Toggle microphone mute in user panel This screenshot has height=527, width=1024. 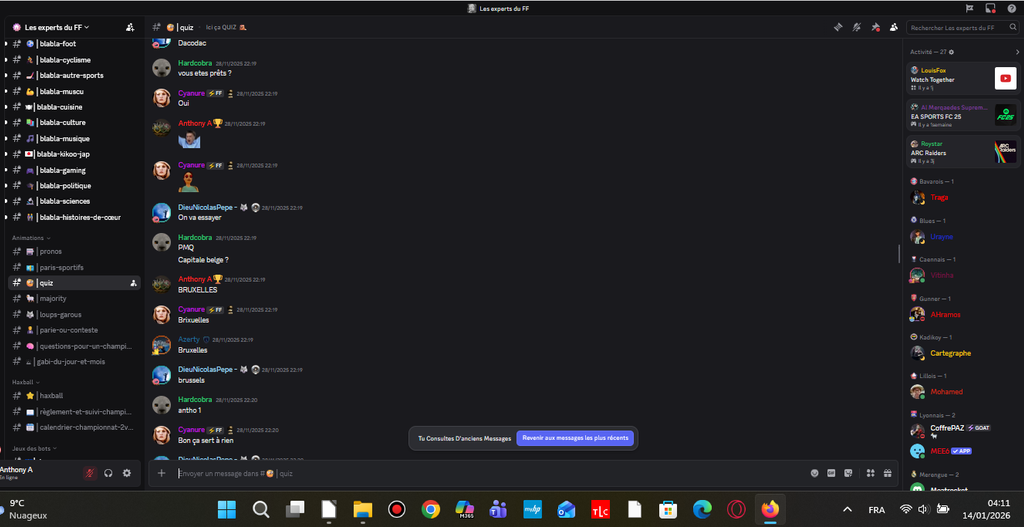(89, 473)
